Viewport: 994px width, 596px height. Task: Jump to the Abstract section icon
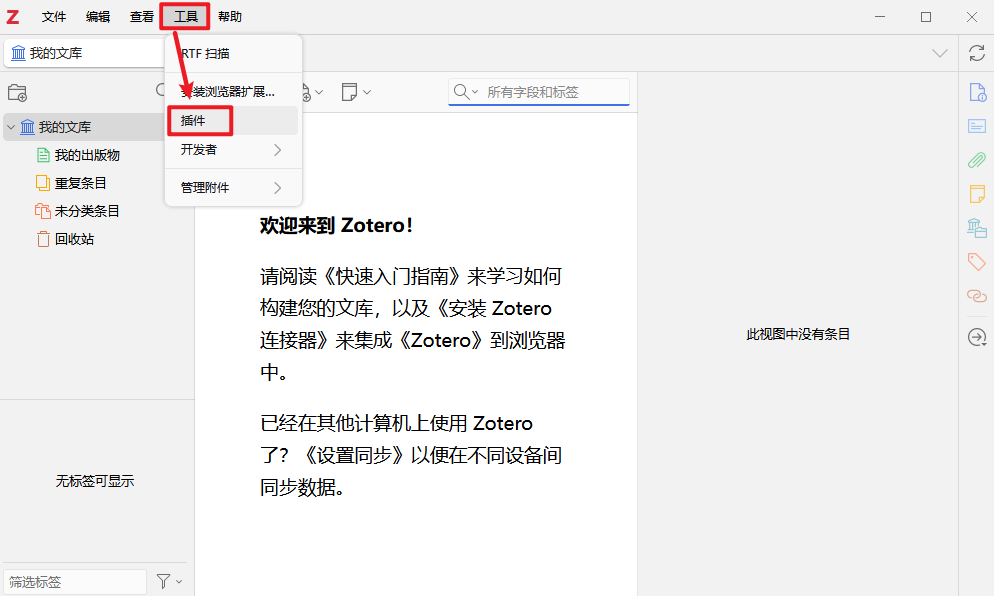tap(976, 126)
